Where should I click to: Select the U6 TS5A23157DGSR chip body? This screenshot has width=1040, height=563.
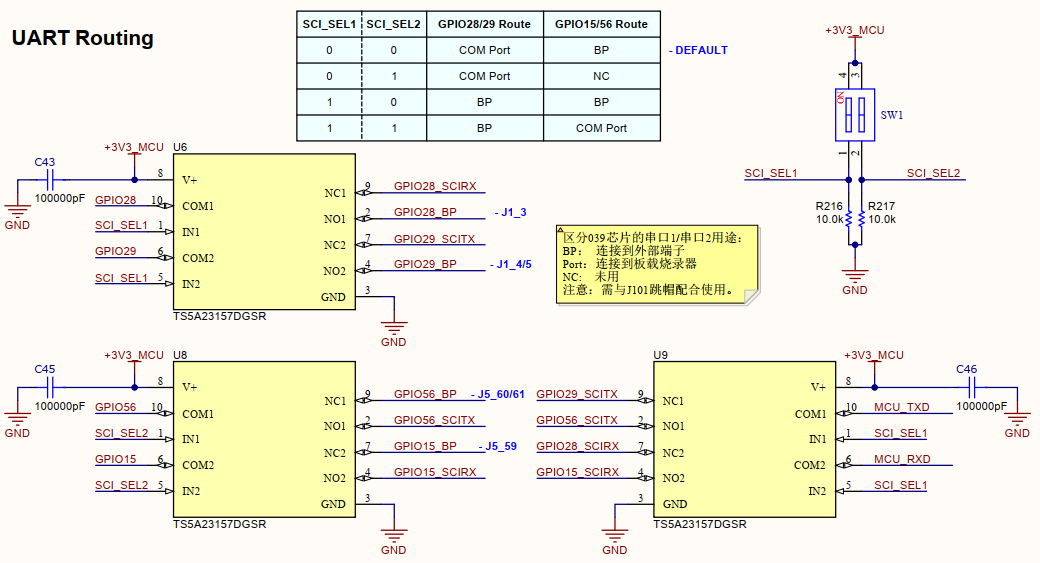pyautogui.click(x=264, y=232)
